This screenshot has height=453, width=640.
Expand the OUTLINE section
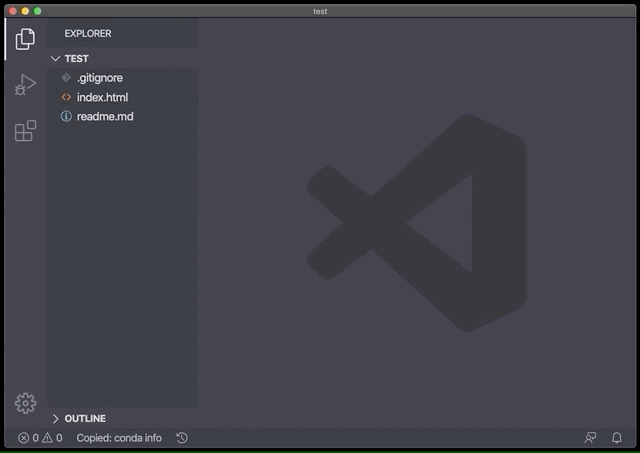tap(56, 418)
